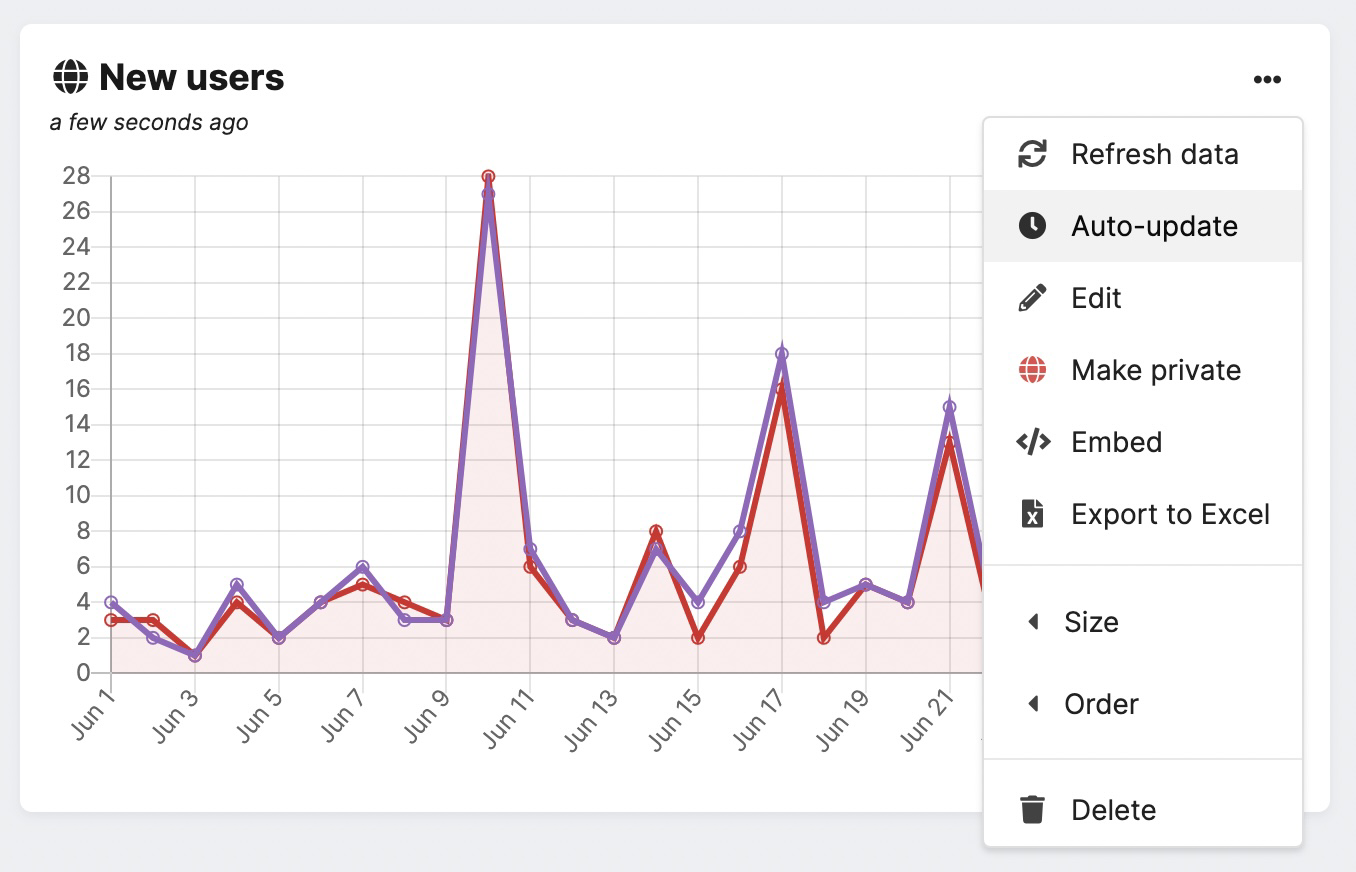This screenshot has width=1356, height=872.
Task: Select the clock icon beside Auto-update
Action: 1031,226
